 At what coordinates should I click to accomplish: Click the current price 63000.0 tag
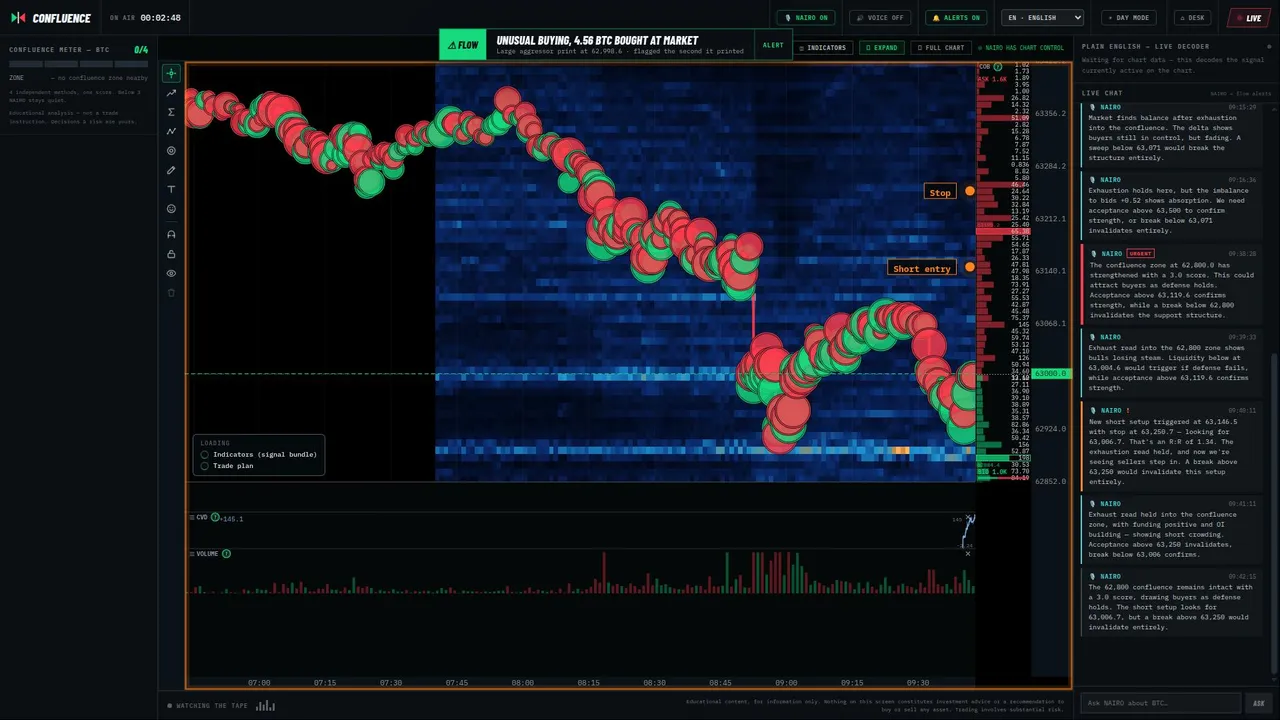(x=1052, y=374)
